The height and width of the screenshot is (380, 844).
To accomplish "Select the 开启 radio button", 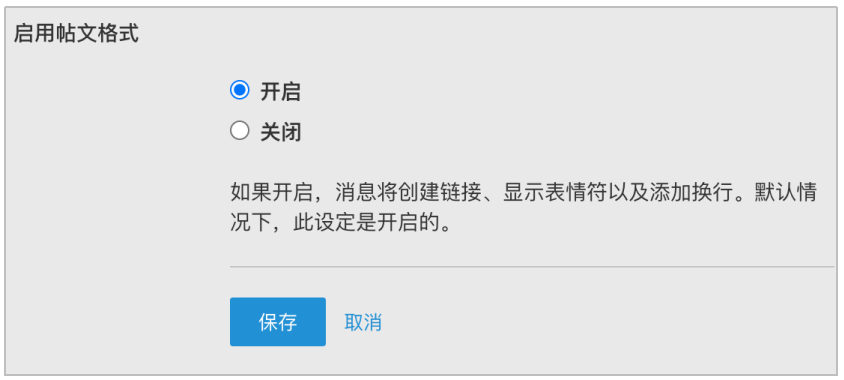I will coord(240,90).
